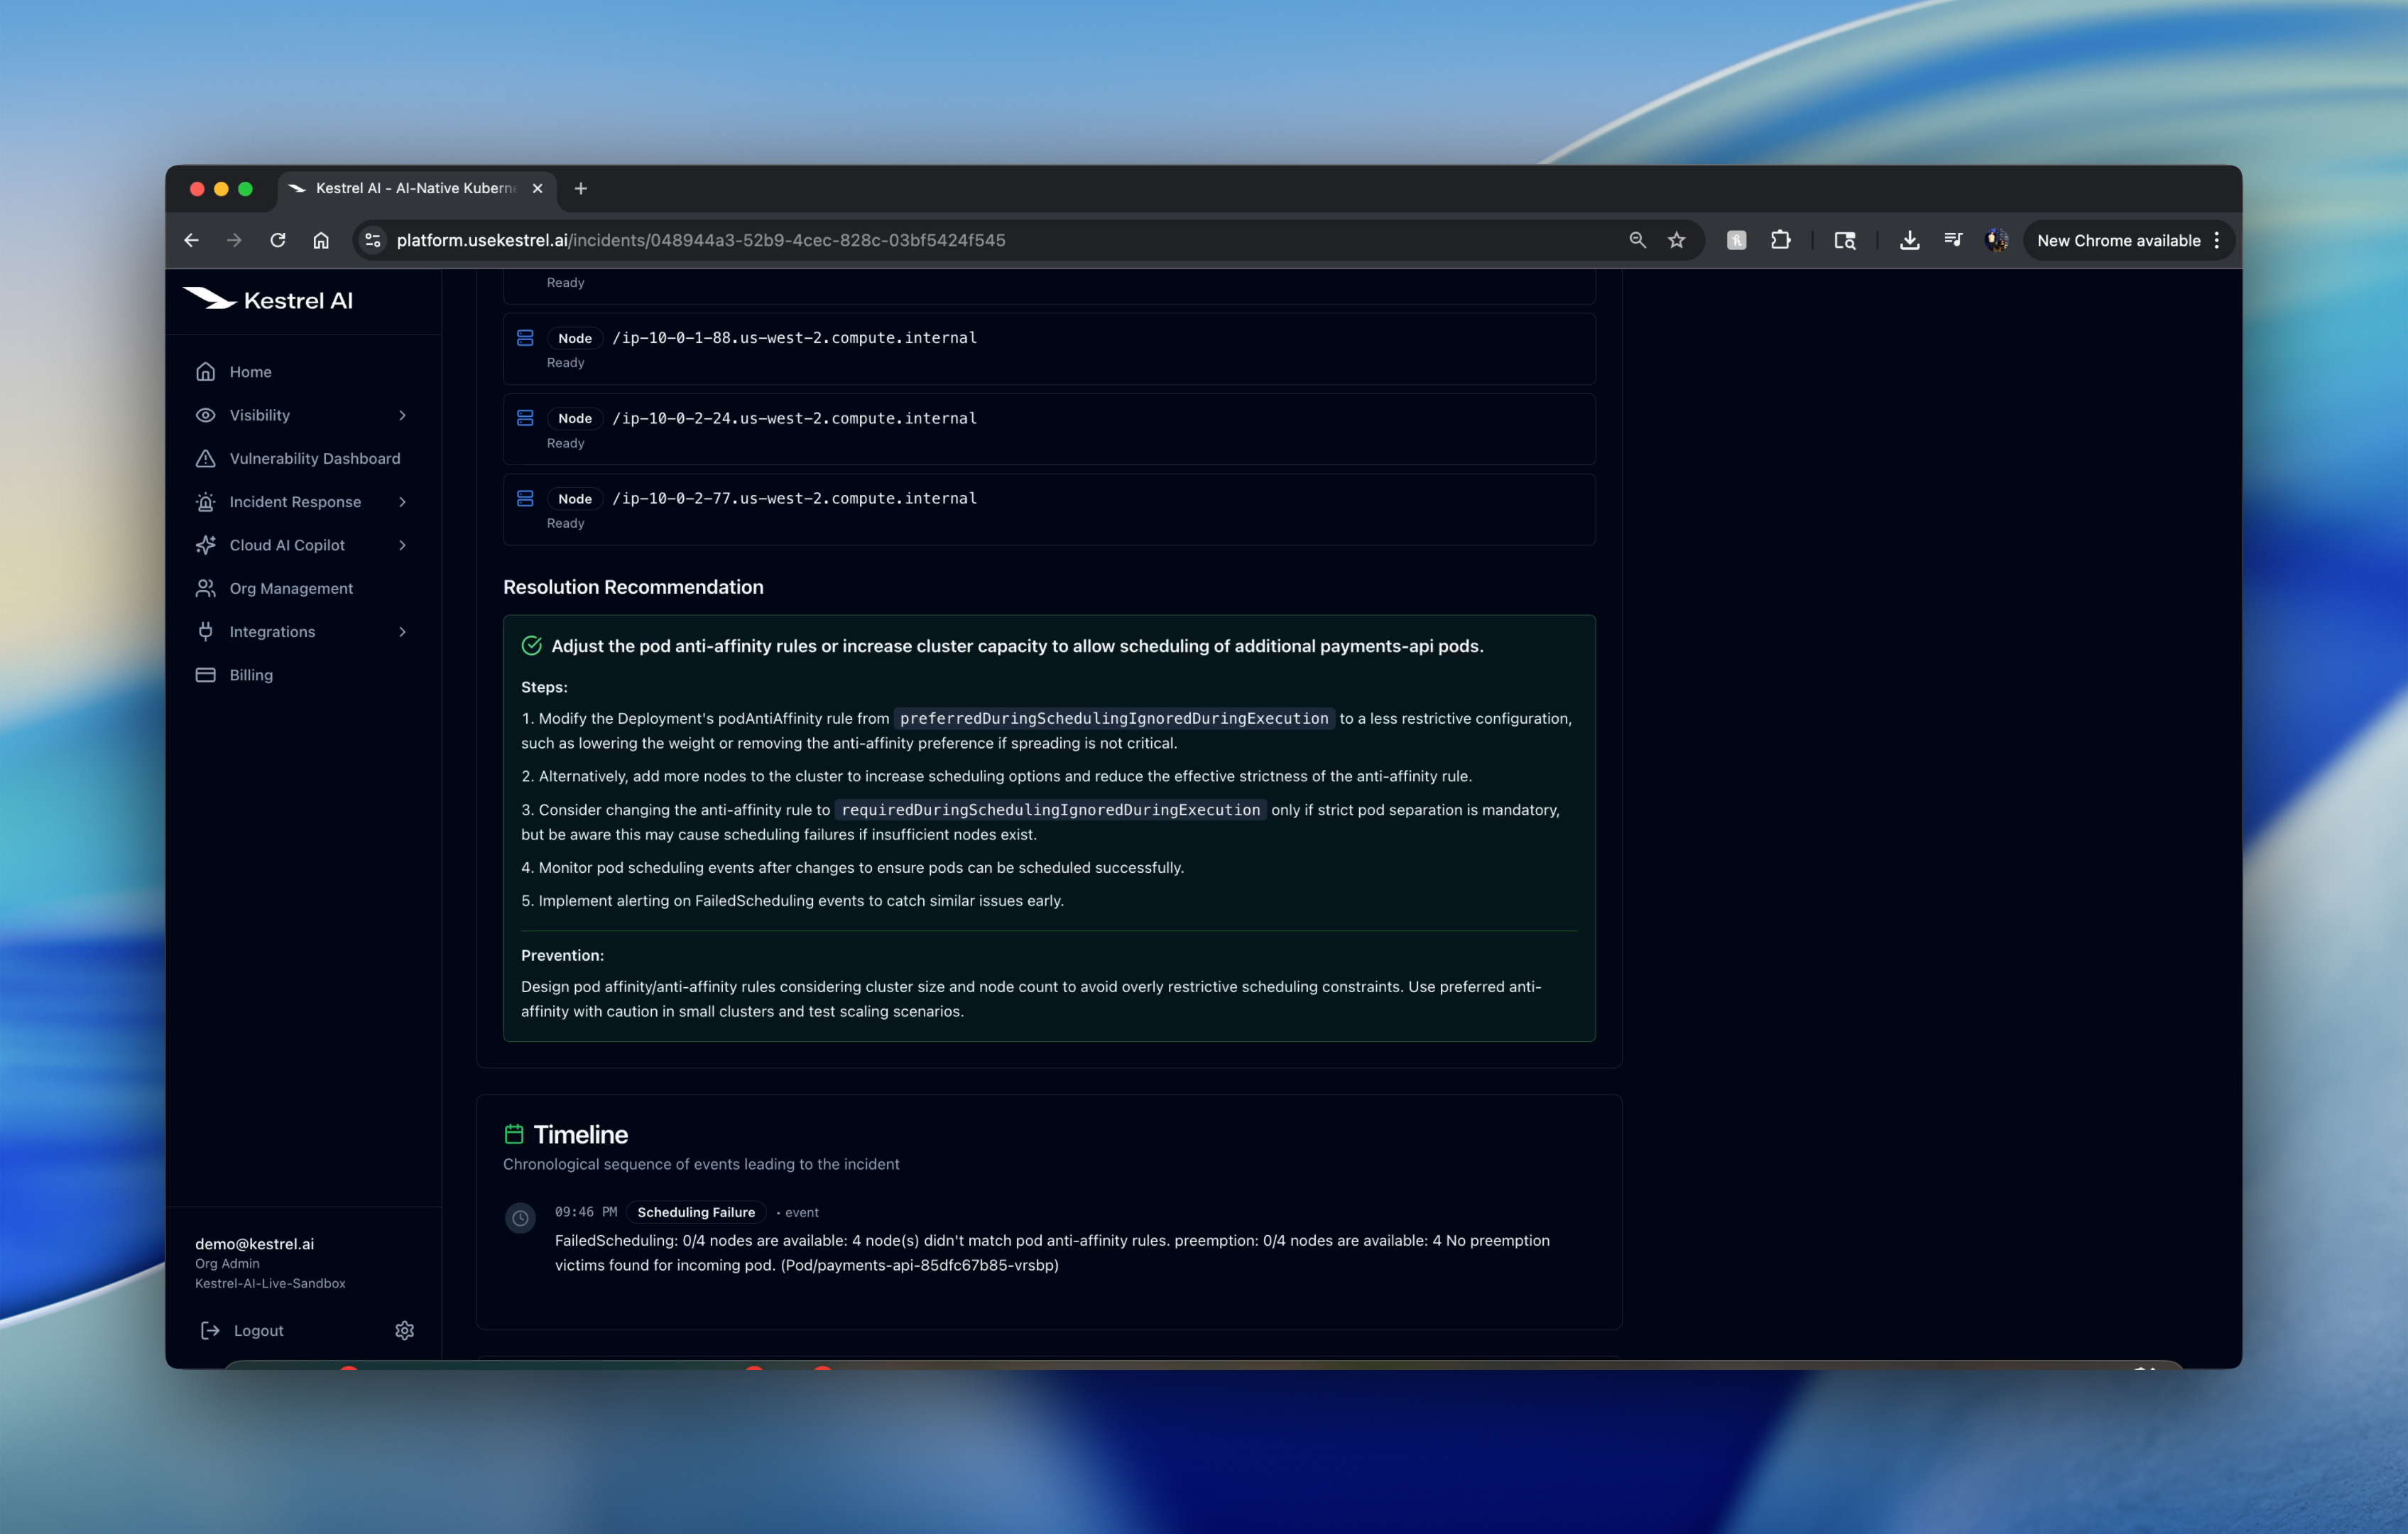Image resolution: width=2408 pixels, height=1534 pixels.
Task: Reload the page with refresh button
Action: [x=278, y=240]
